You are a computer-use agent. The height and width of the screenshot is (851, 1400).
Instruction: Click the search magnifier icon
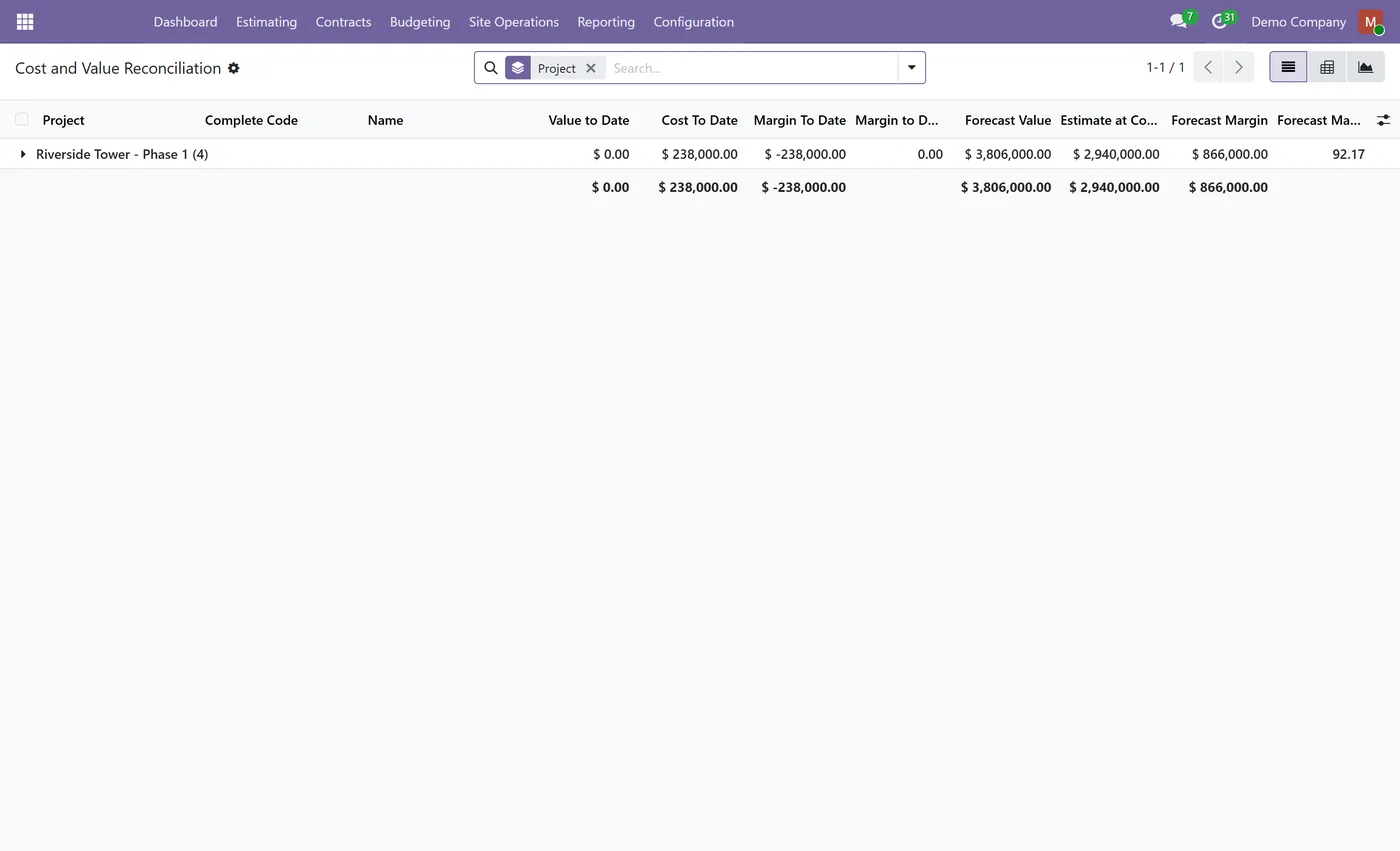(x=491, y=68)
